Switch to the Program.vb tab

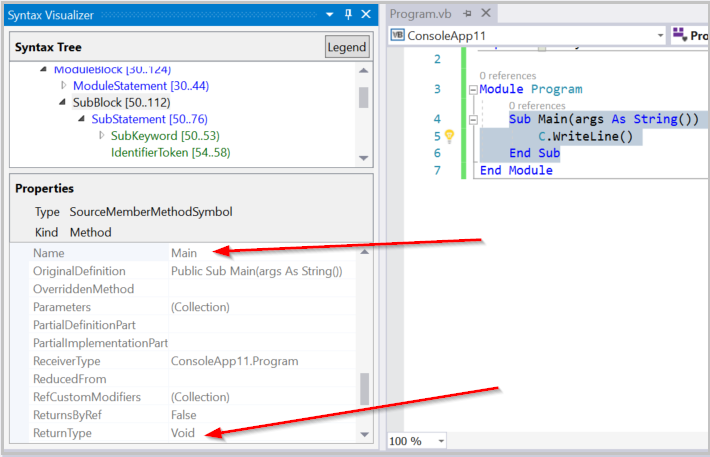(x=420, y=14)
